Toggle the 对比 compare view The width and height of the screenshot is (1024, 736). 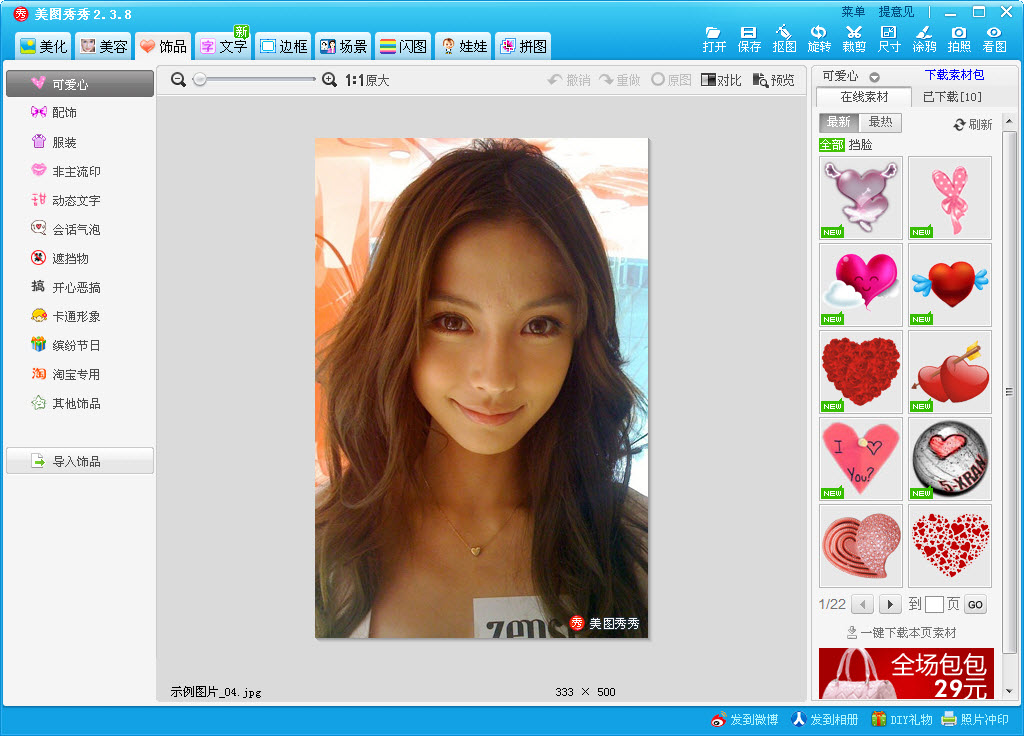pos(721,80)
